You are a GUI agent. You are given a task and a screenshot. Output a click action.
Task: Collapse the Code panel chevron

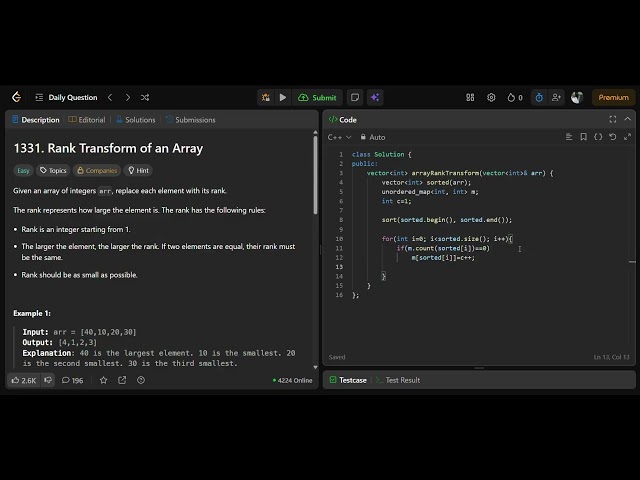click(x=628, y=119)
